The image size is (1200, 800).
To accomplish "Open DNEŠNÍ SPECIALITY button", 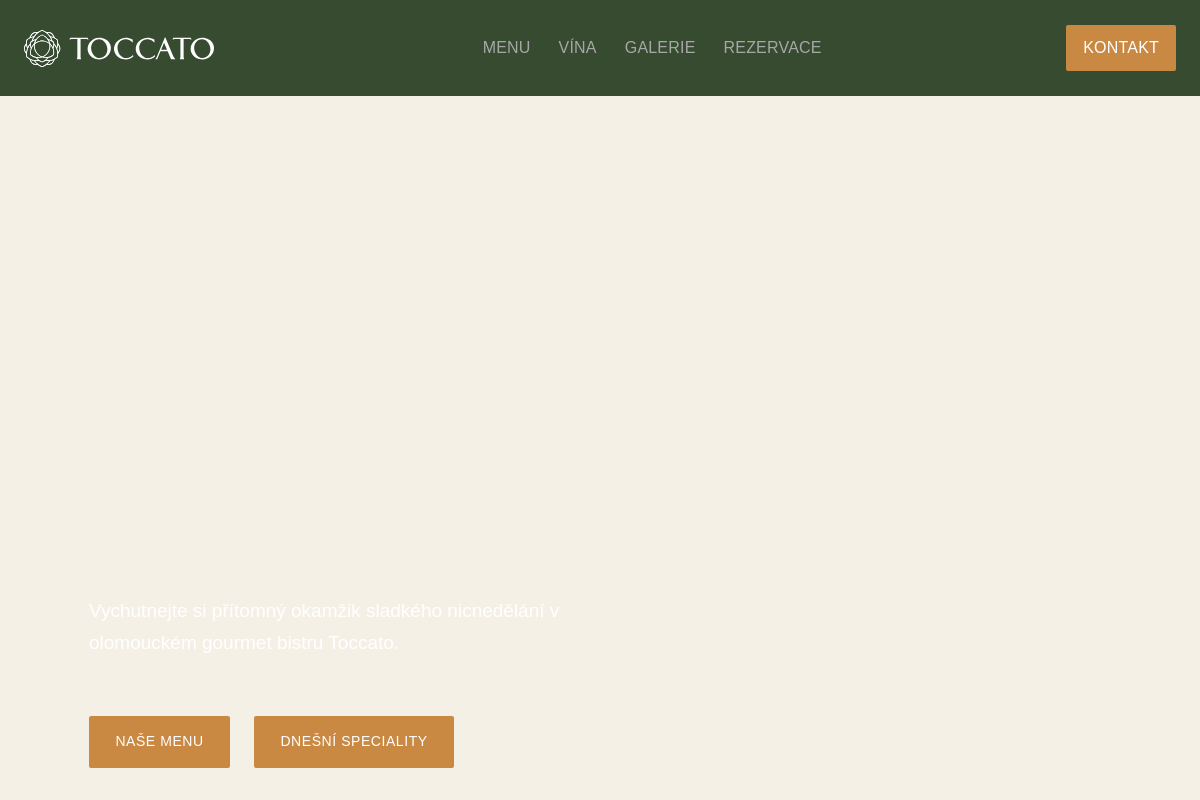I will tap(353, 742).
